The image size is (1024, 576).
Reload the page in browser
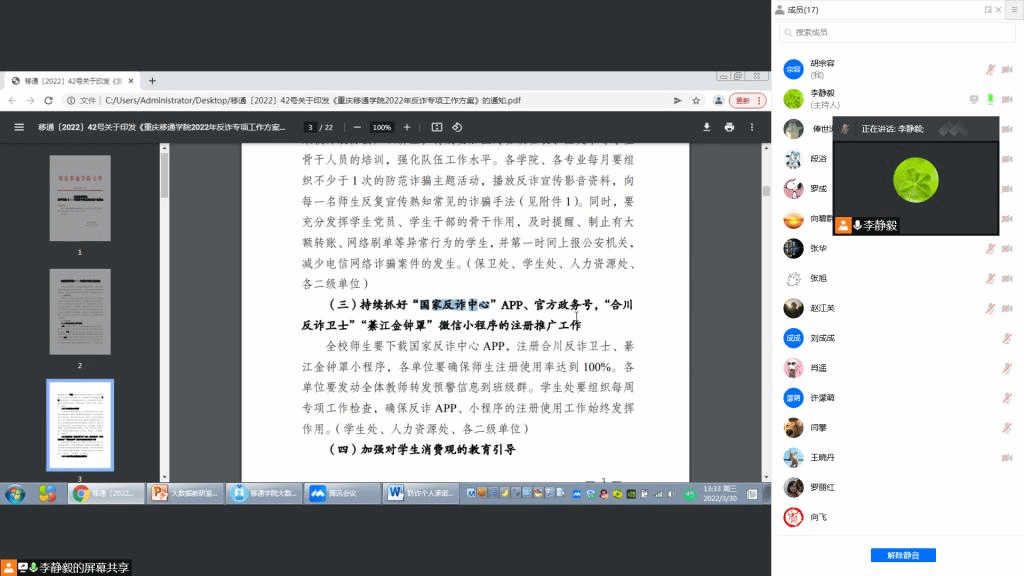48,101
